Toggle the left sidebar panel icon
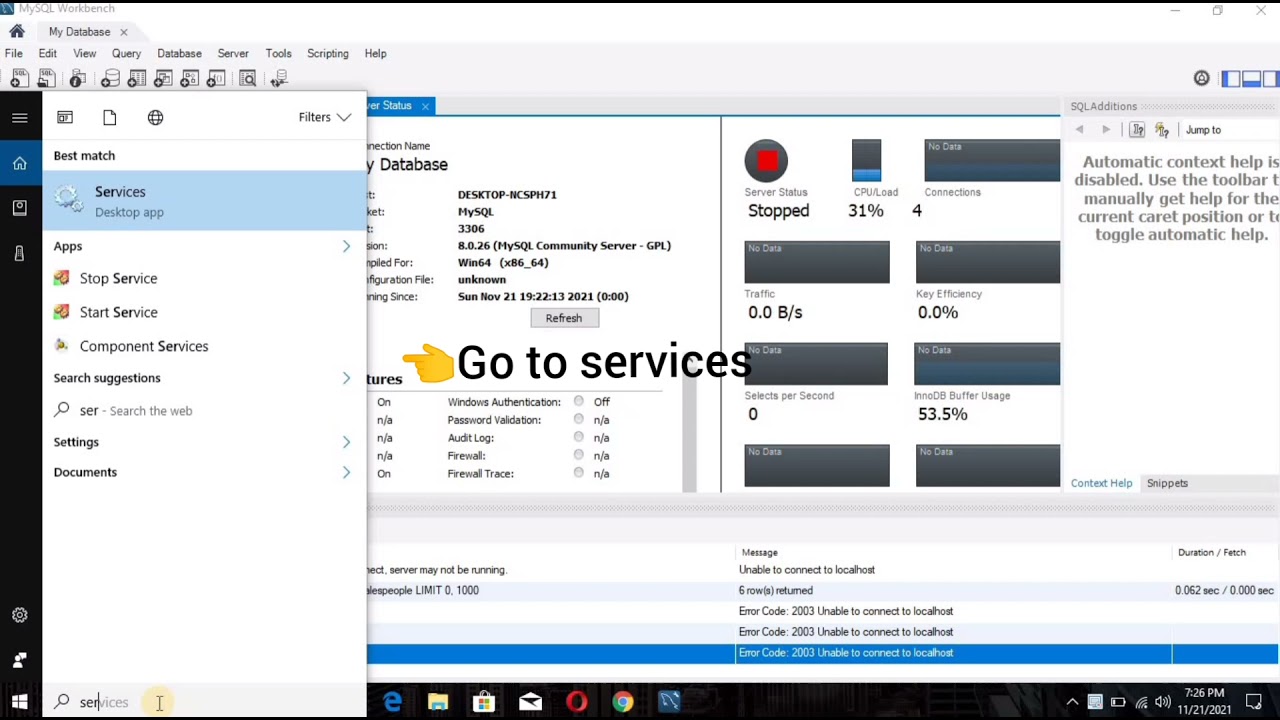The height and width of the screenshot is (720, 1280). [1231, 79]
